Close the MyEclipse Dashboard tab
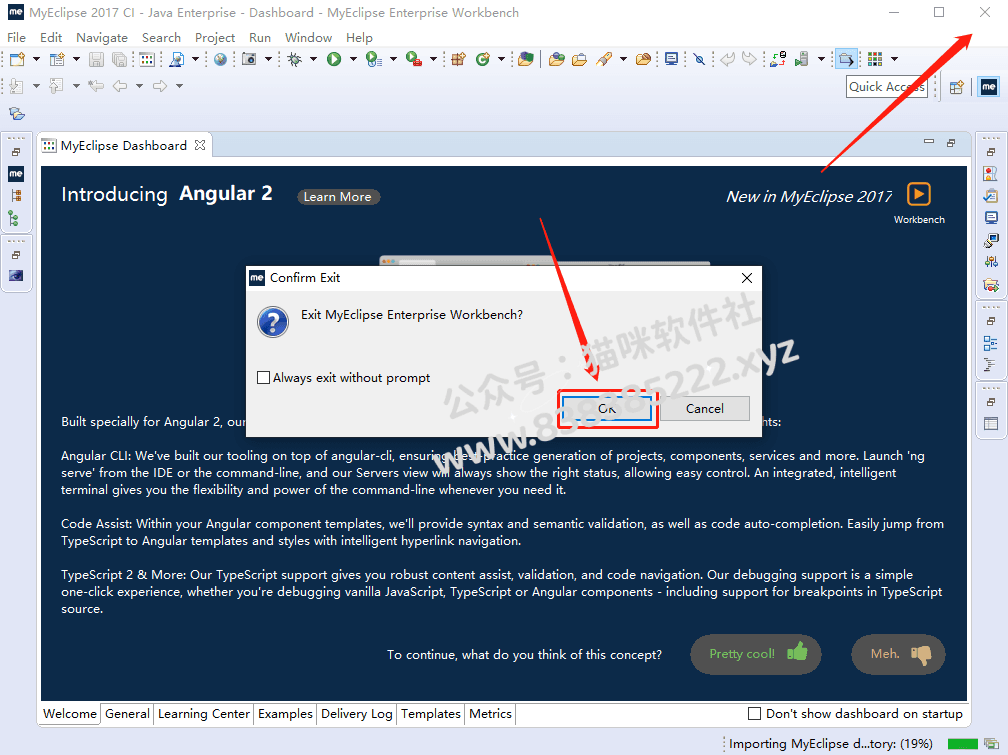 click(200, 145)
